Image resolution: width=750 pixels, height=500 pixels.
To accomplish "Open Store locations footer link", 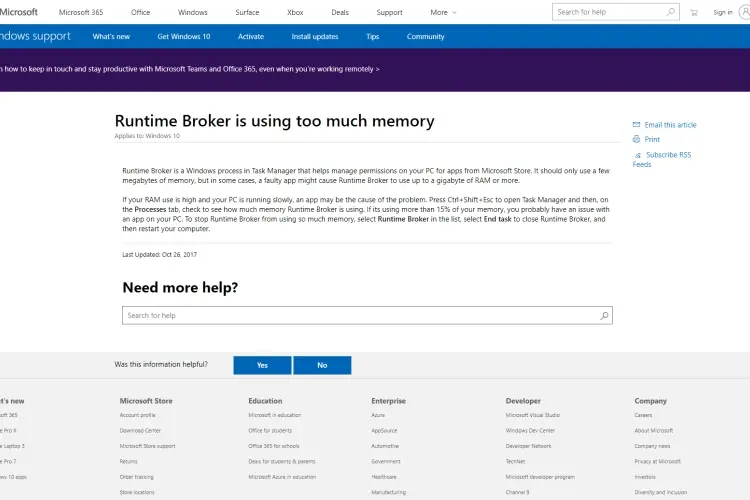I will coord(137,492).
